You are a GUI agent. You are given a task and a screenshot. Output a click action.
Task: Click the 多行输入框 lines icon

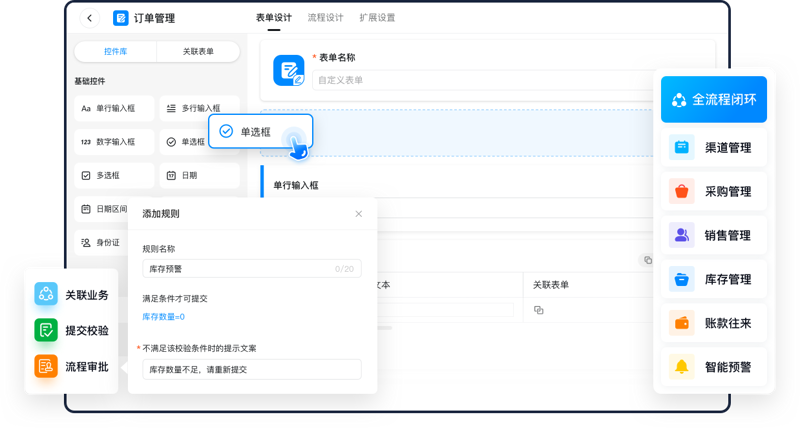(171, 108)
